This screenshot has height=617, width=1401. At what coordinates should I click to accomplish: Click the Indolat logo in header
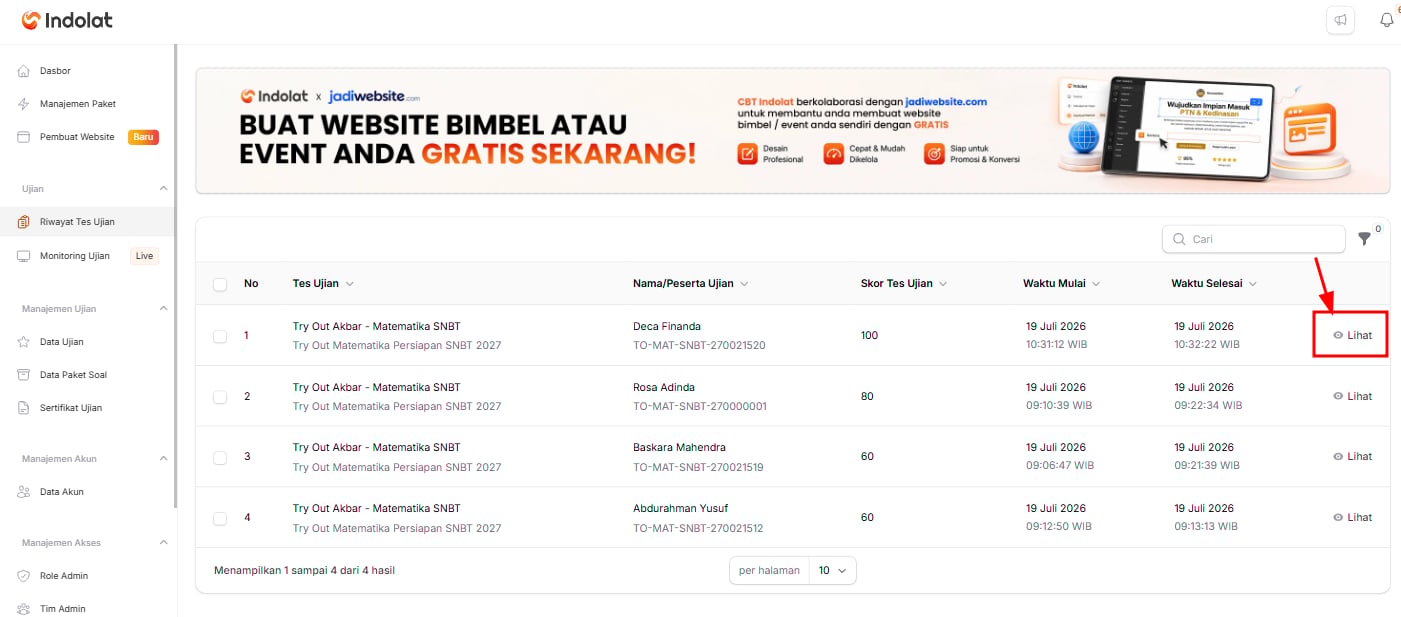67,20
